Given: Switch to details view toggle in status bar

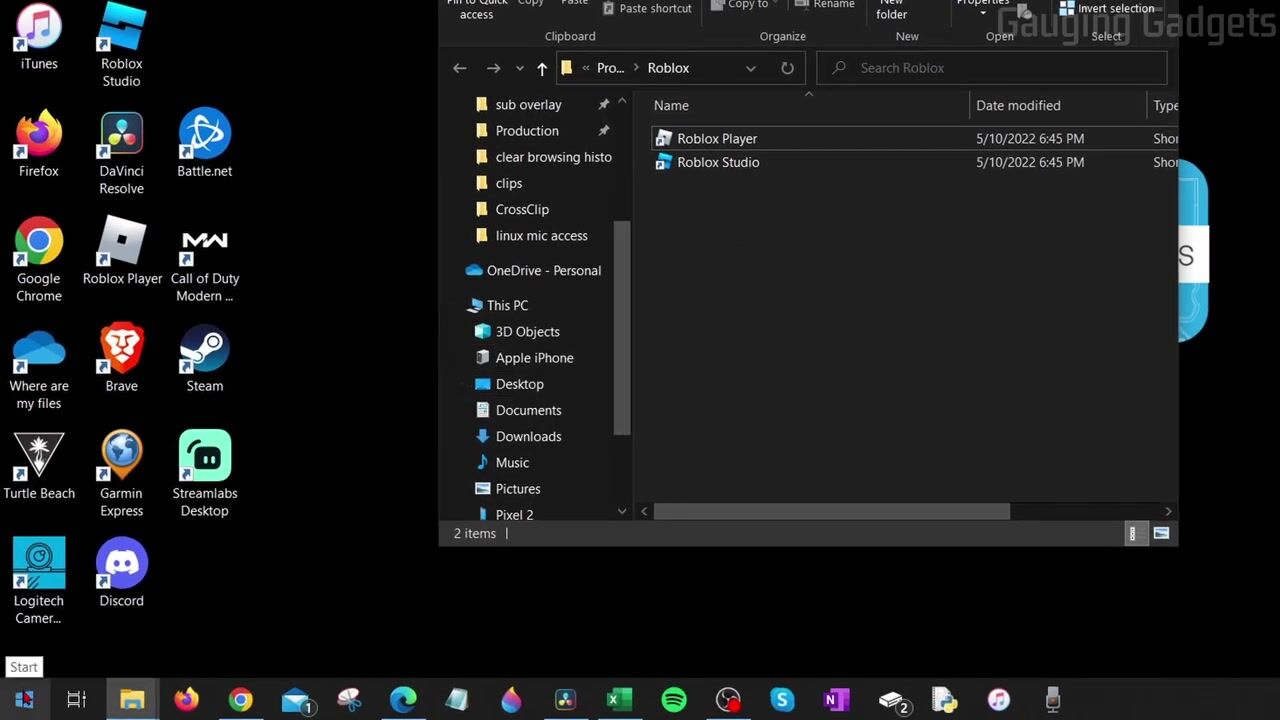Looking at the screenshot, I should tap(1132, 534).
